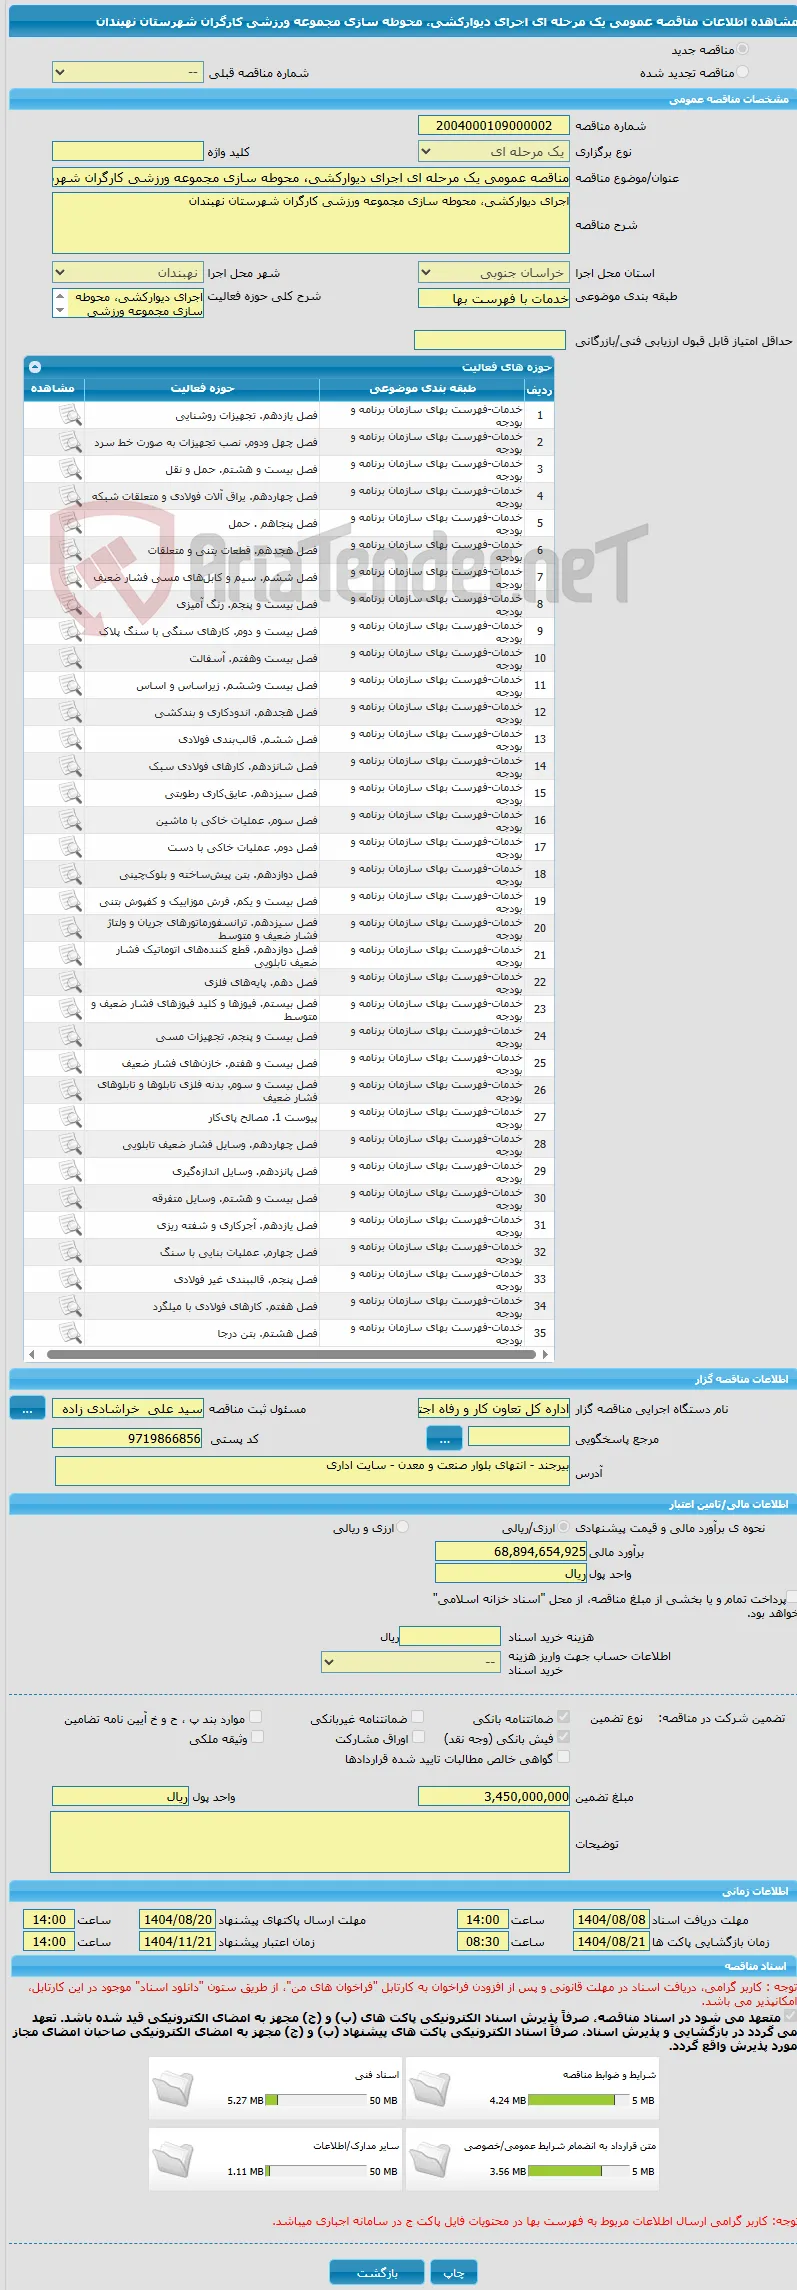The width and height of the screenshot is (797, 2290).
Task: Open the document fee account info dropdown
Action: pyautogui.click(x=410, y=1662)
